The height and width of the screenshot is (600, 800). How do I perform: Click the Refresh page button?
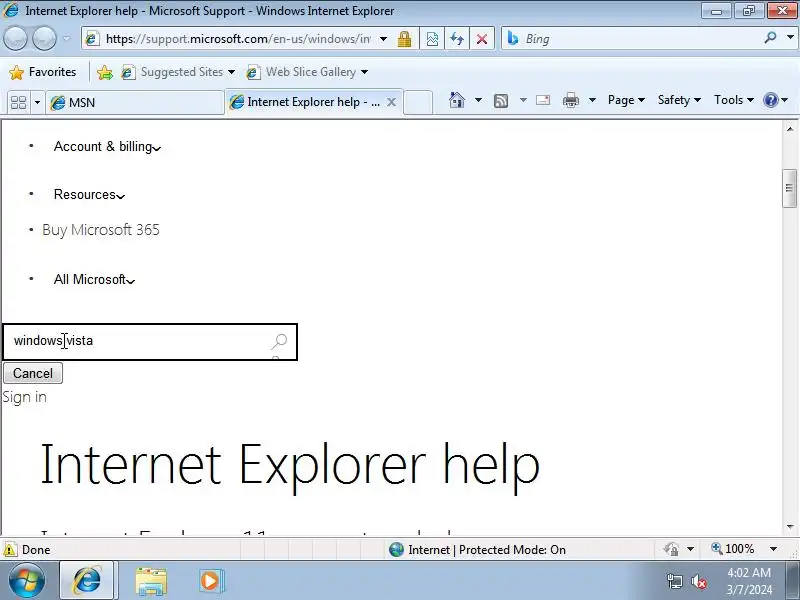click(x=457, y=39)
